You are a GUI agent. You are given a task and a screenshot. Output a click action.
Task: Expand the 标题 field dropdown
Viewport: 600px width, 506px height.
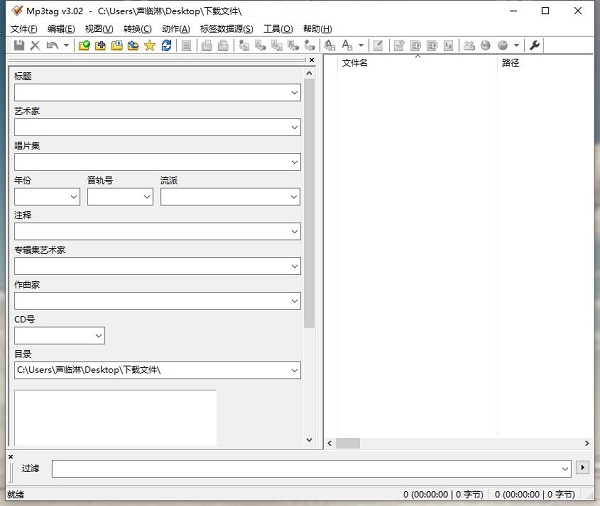pyautogui.click(x=294, y=93)
